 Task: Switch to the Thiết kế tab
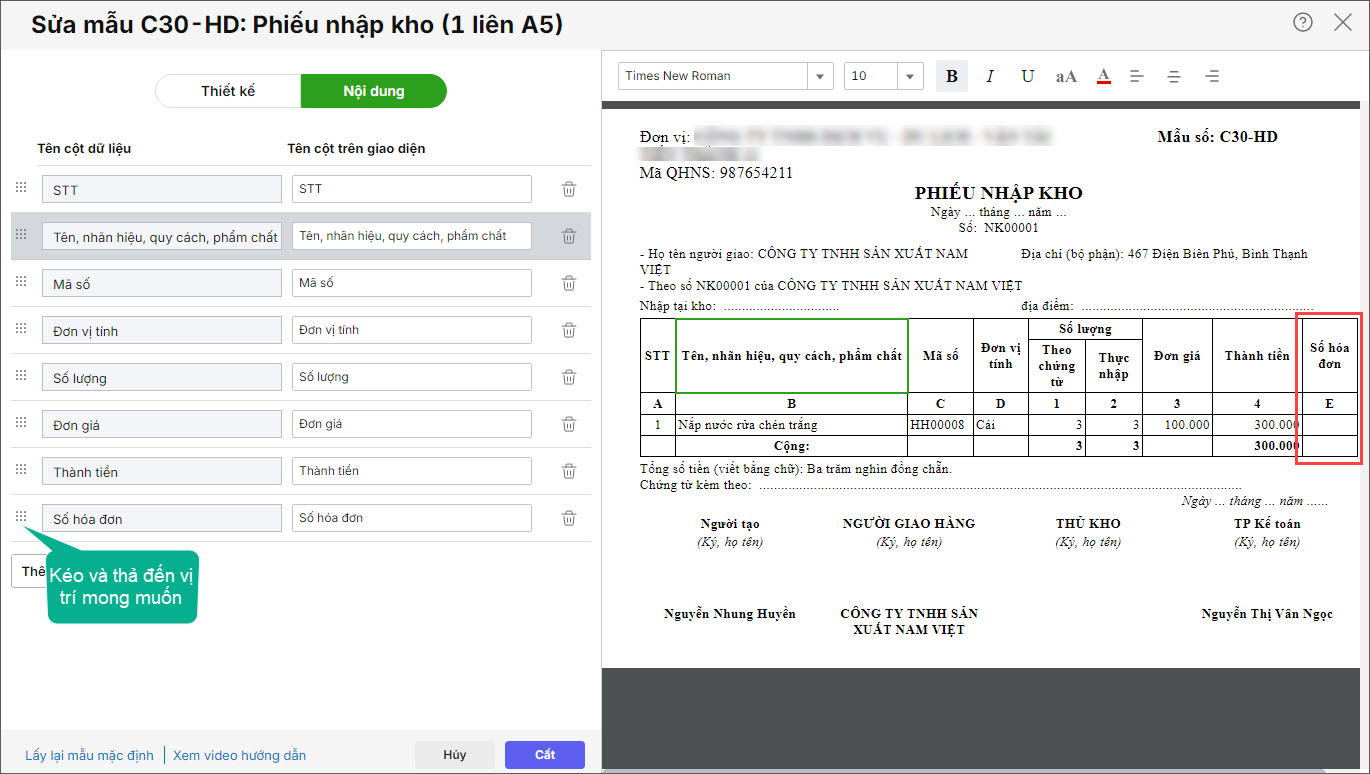coord(228,91)
